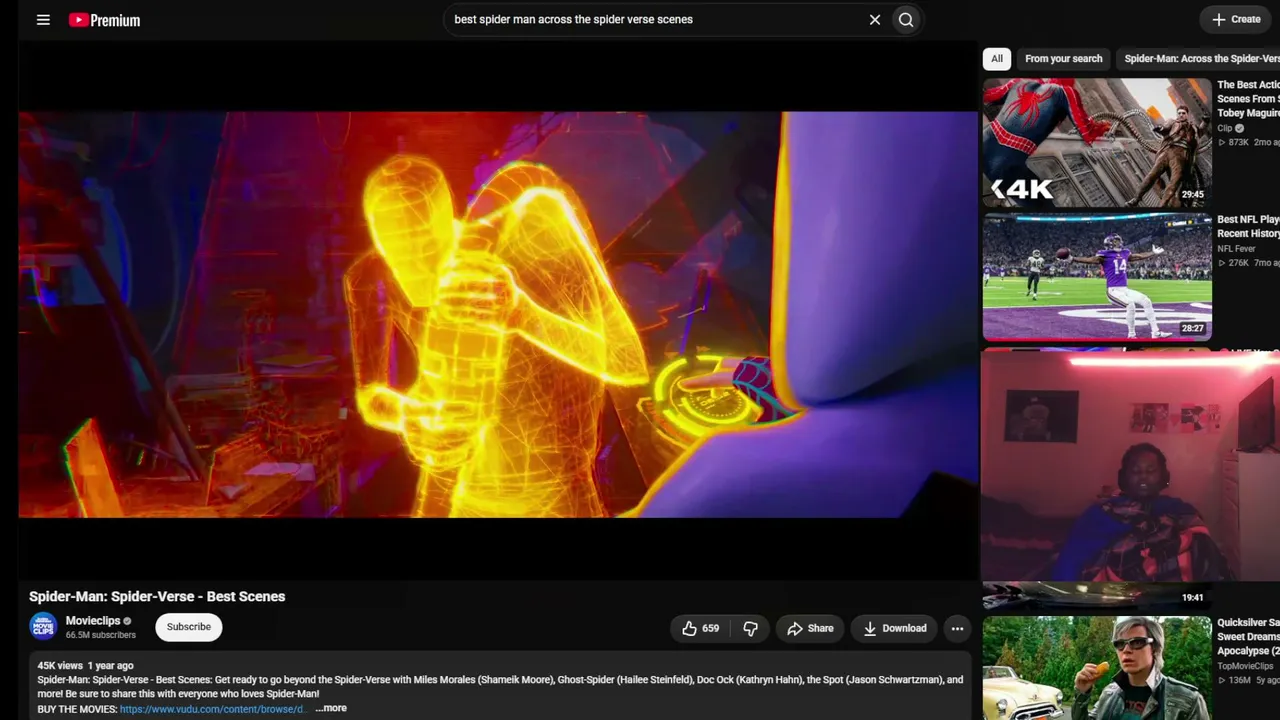
Task: Share this video
Action: click(x=810, y=628)
